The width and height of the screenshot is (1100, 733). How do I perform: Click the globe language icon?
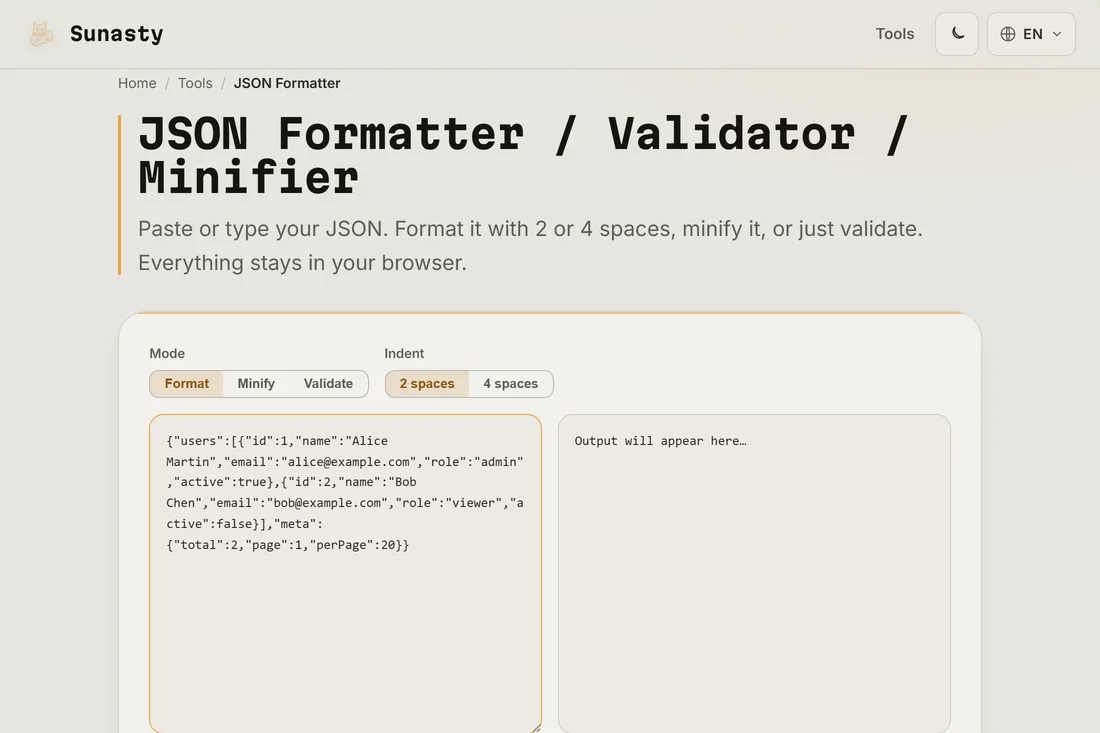click(1008, 34)
